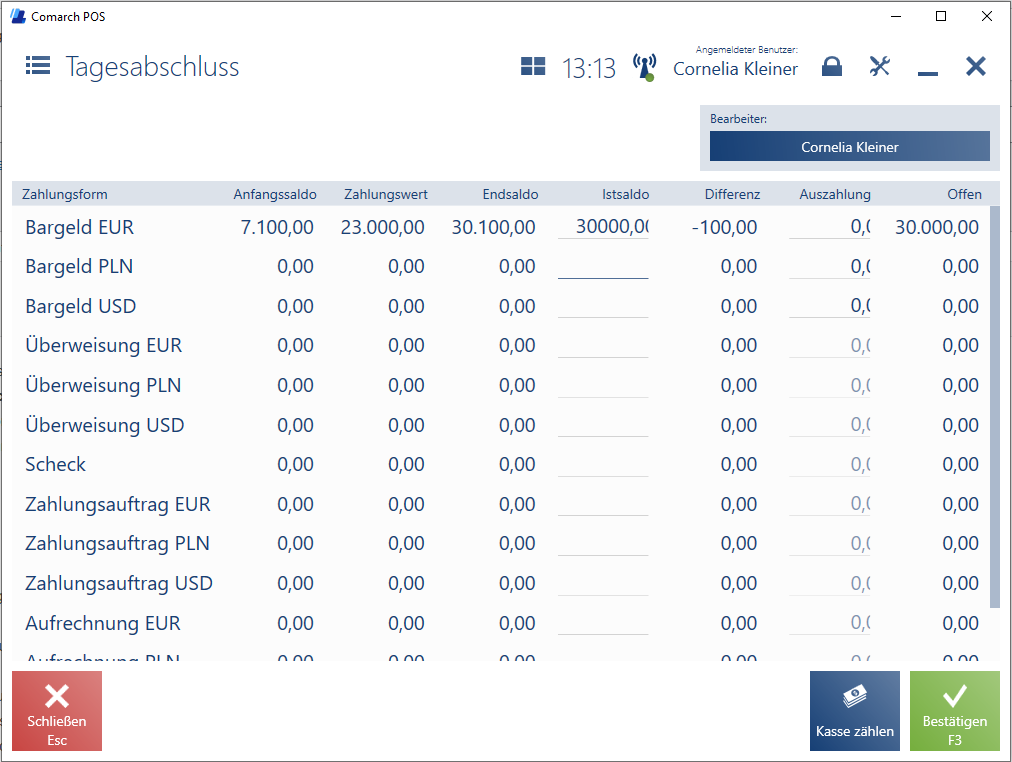
Task: Select the Bargeld PLN row label
Action: pos(79,266)
